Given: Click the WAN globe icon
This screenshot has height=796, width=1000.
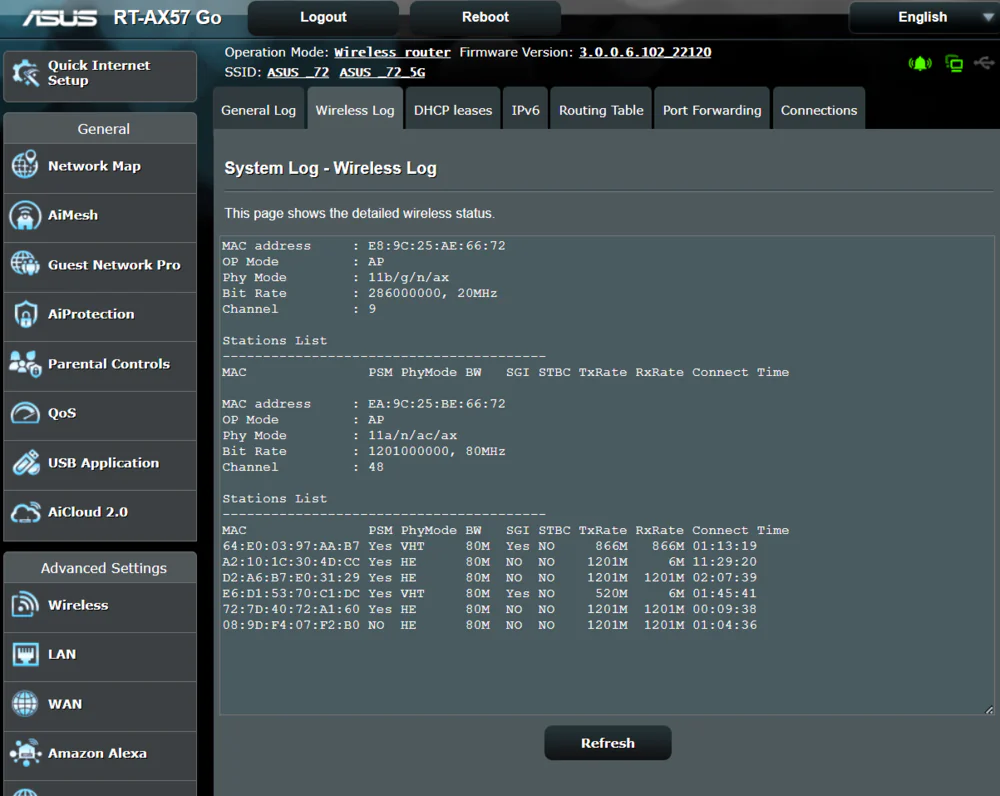Looking at the screenshot, I should [26, 704].
